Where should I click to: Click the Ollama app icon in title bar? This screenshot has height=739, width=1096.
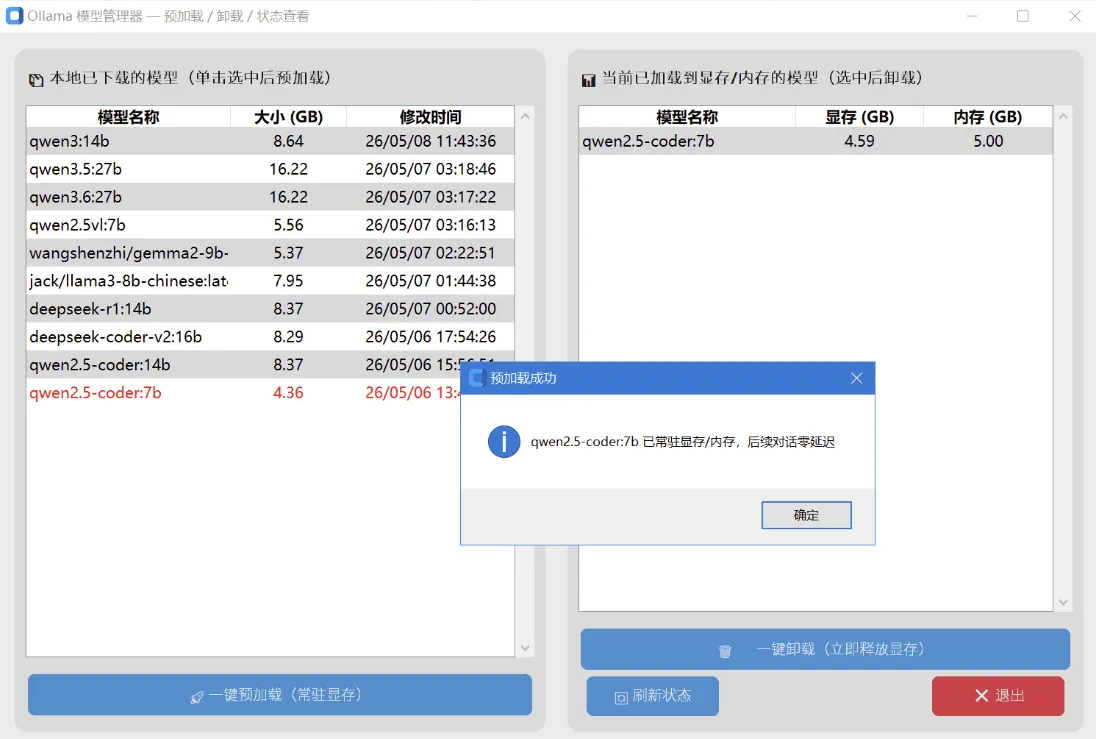[14, 15]
